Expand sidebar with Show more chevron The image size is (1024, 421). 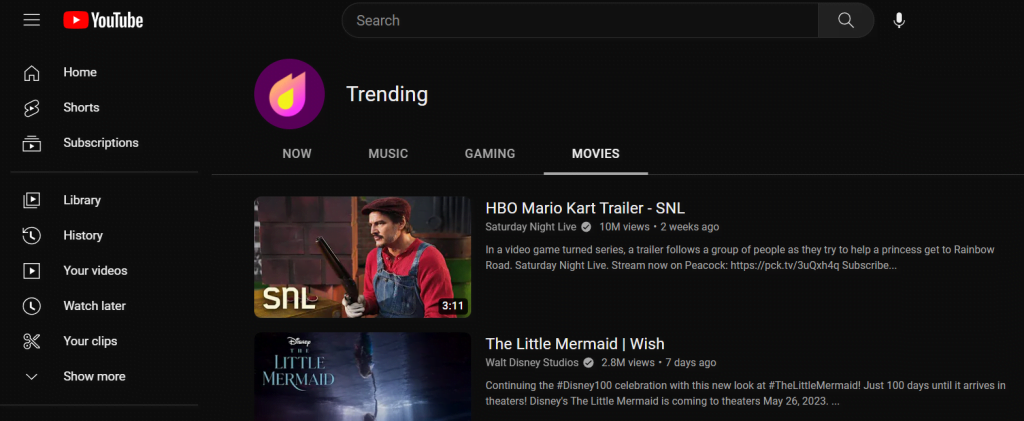pos(31,377)
